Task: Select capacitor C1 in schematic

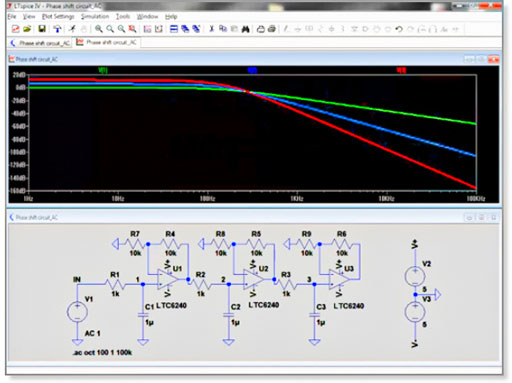Action: (x=143, y=315)
